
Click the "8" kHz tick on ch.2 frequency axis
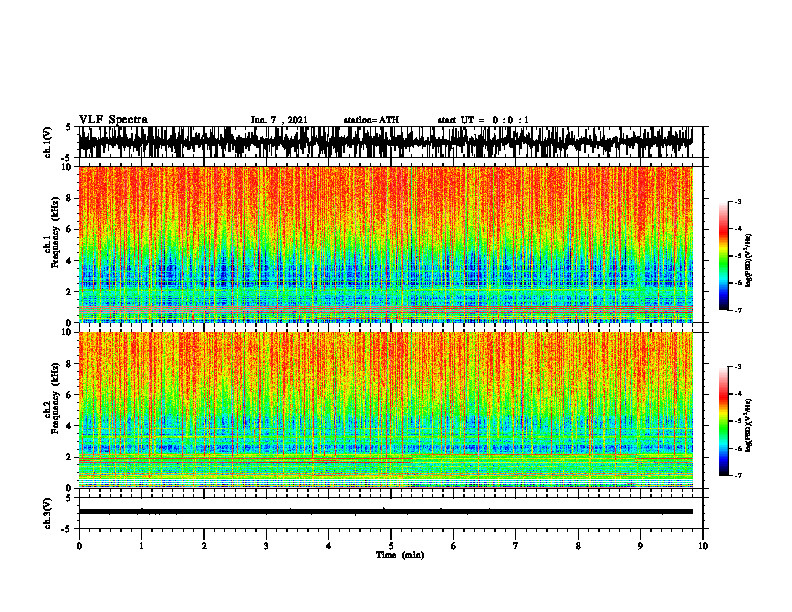click(x=69, y=364)
